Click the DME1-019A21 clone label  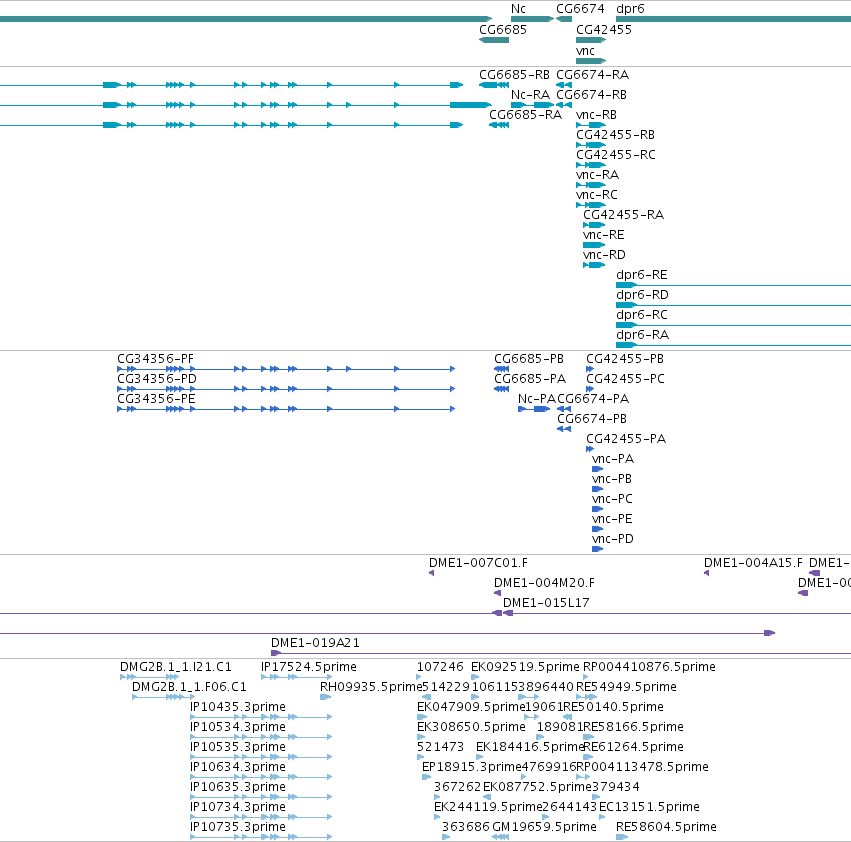pyautogui.click(x=315, y=643)
